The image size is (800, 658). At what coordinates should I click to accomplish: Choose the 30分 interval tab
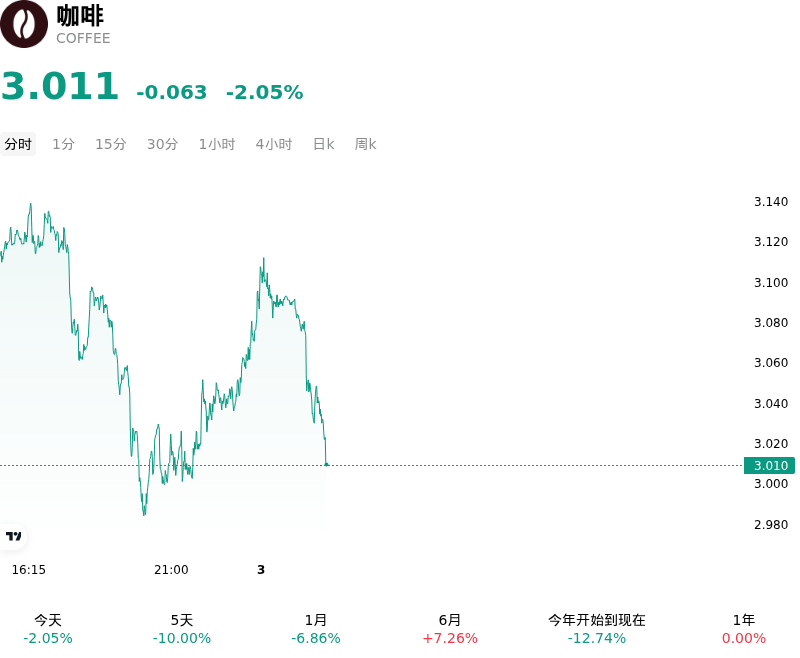(162, 144)
